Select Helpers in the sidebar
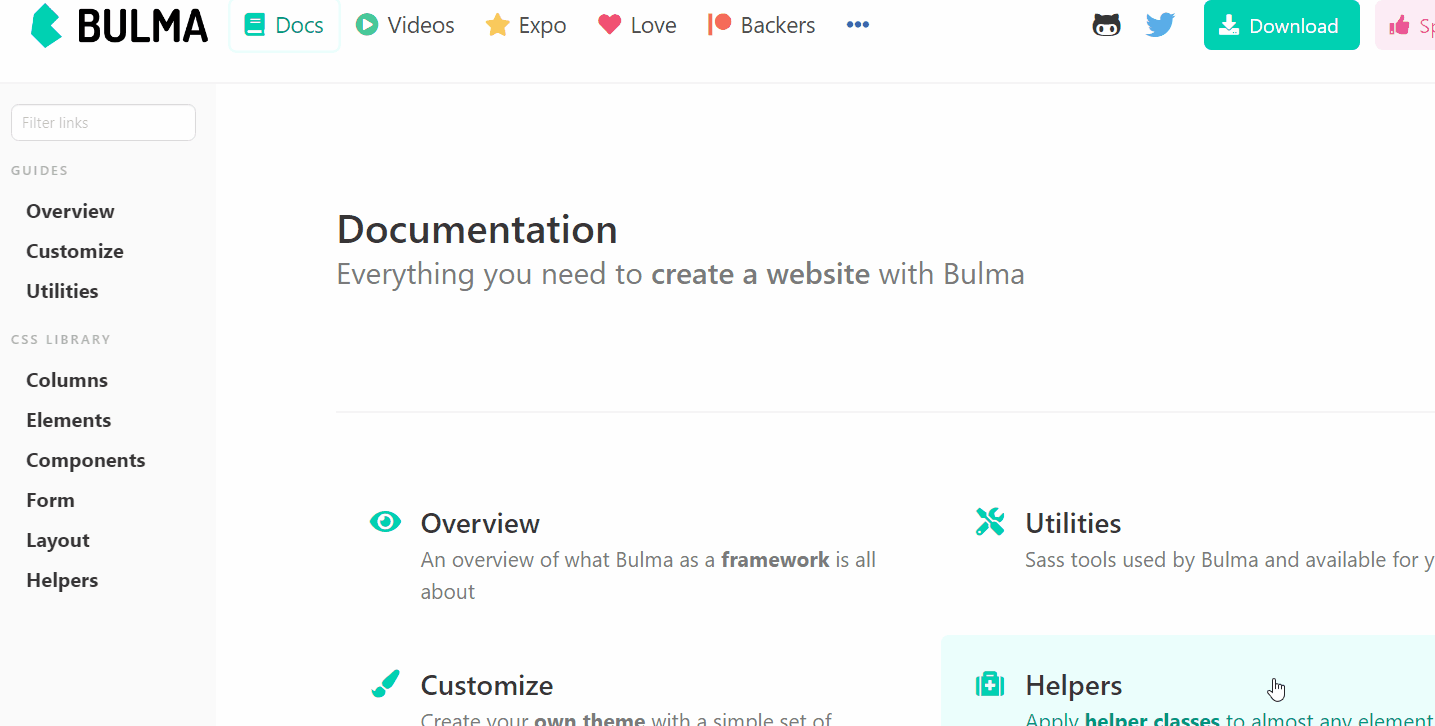 [62, 580]
